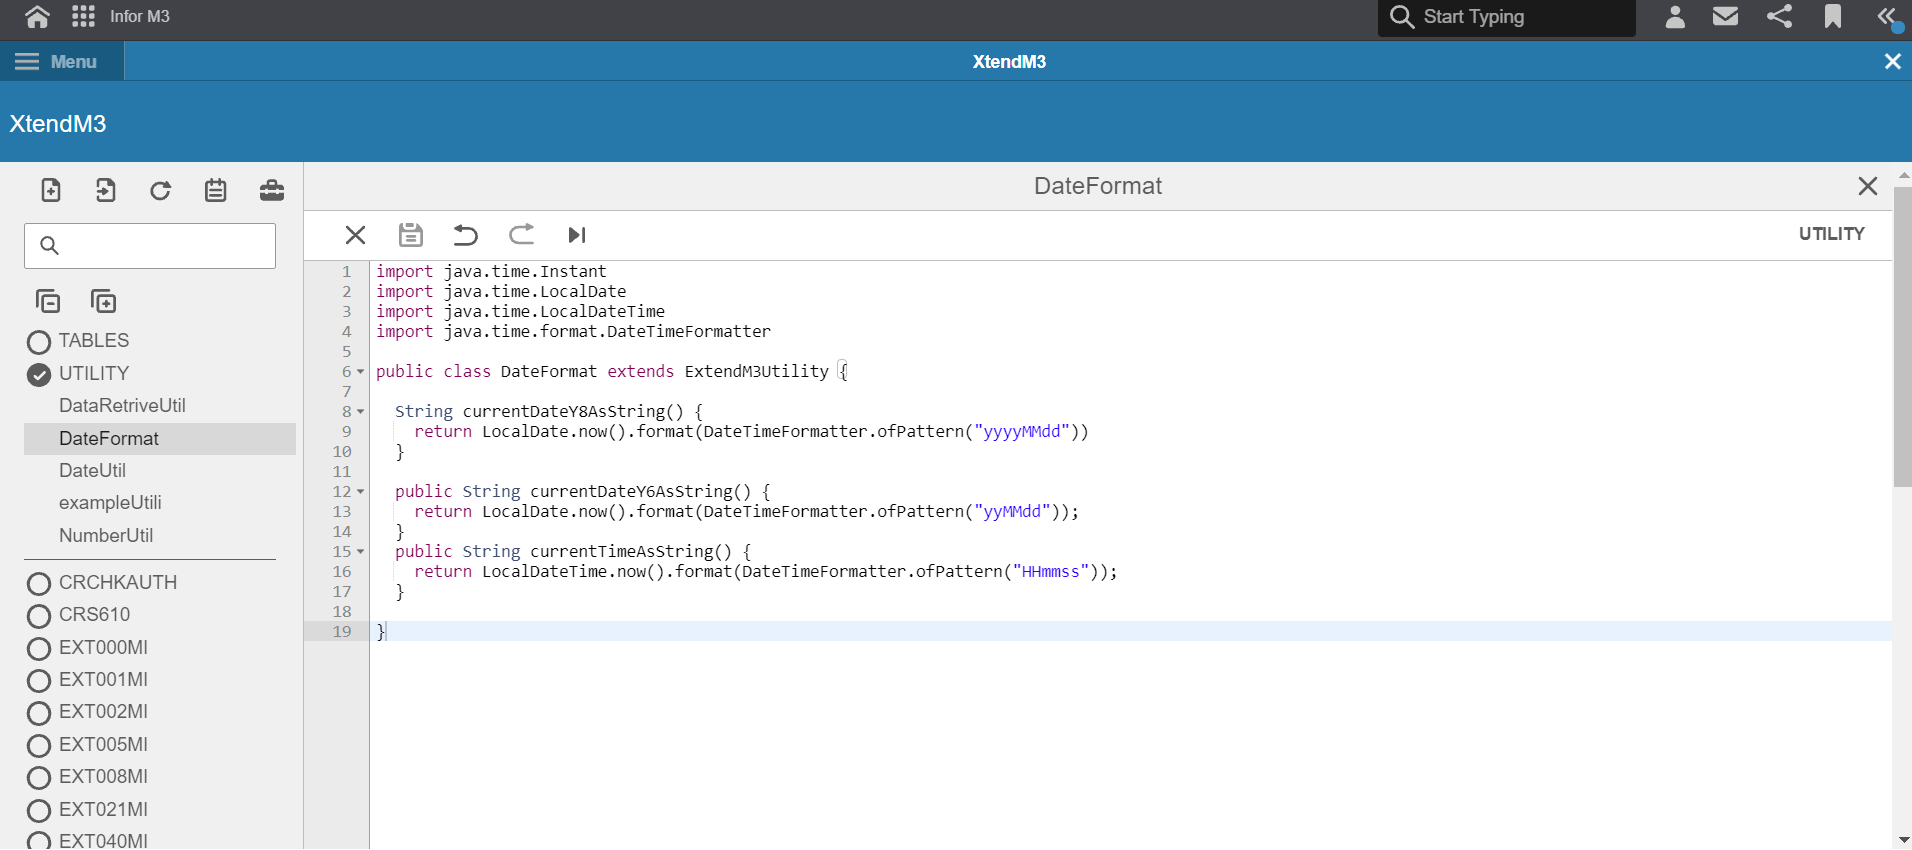Open NumberUtil utility
1912x850 pixels.
106,535
